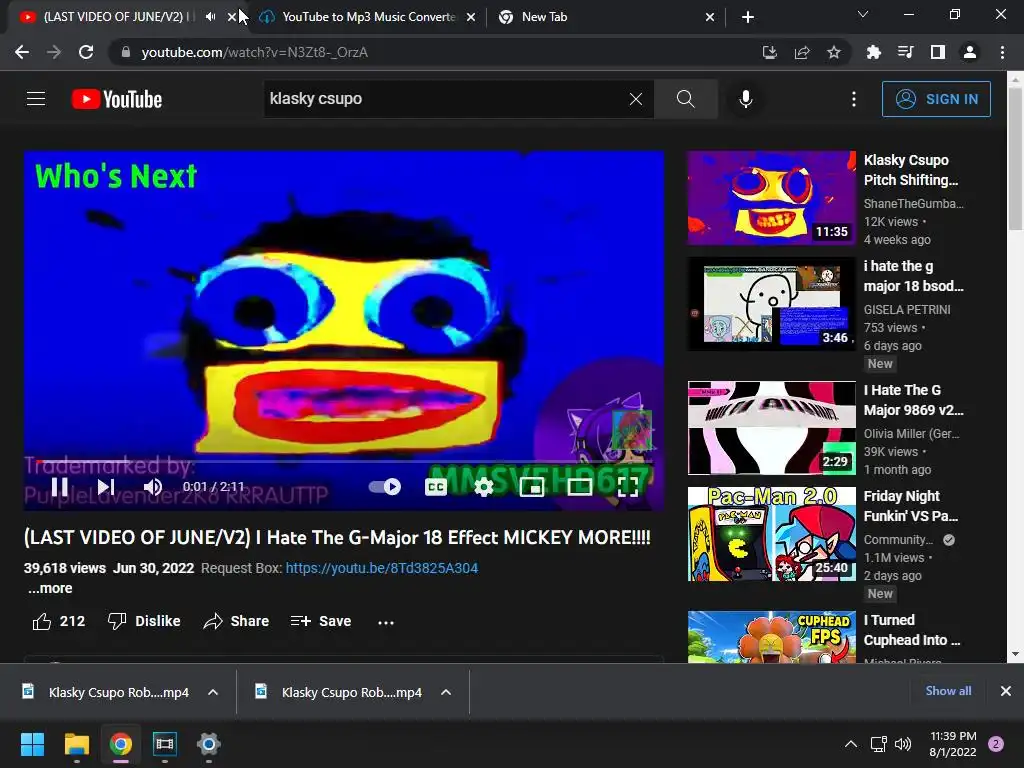This screenshot has height=768, width=1024.
Task: Open Chrome extensions puzzle icon
Action: coord(873,52)
